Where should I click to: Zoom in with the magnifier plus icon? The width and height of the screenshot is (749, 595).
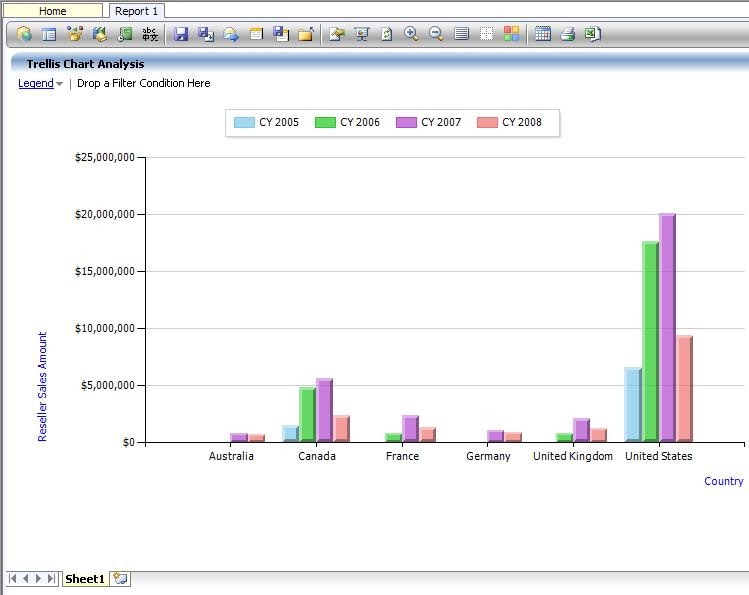(x=411, y=34)
